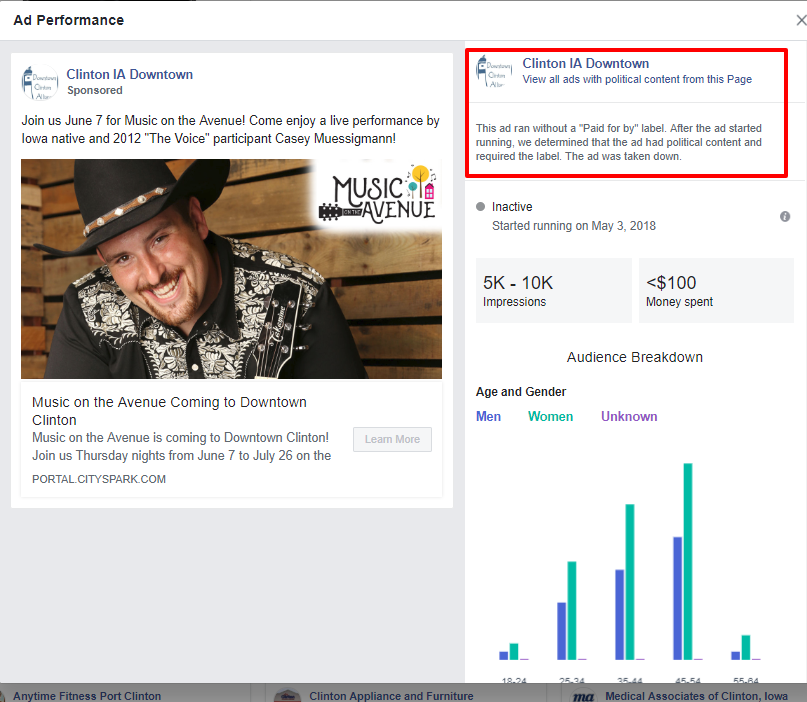The image size is (807, 702).
Task: Click the Music on the Avenue logo
Action: click(378, 195)
